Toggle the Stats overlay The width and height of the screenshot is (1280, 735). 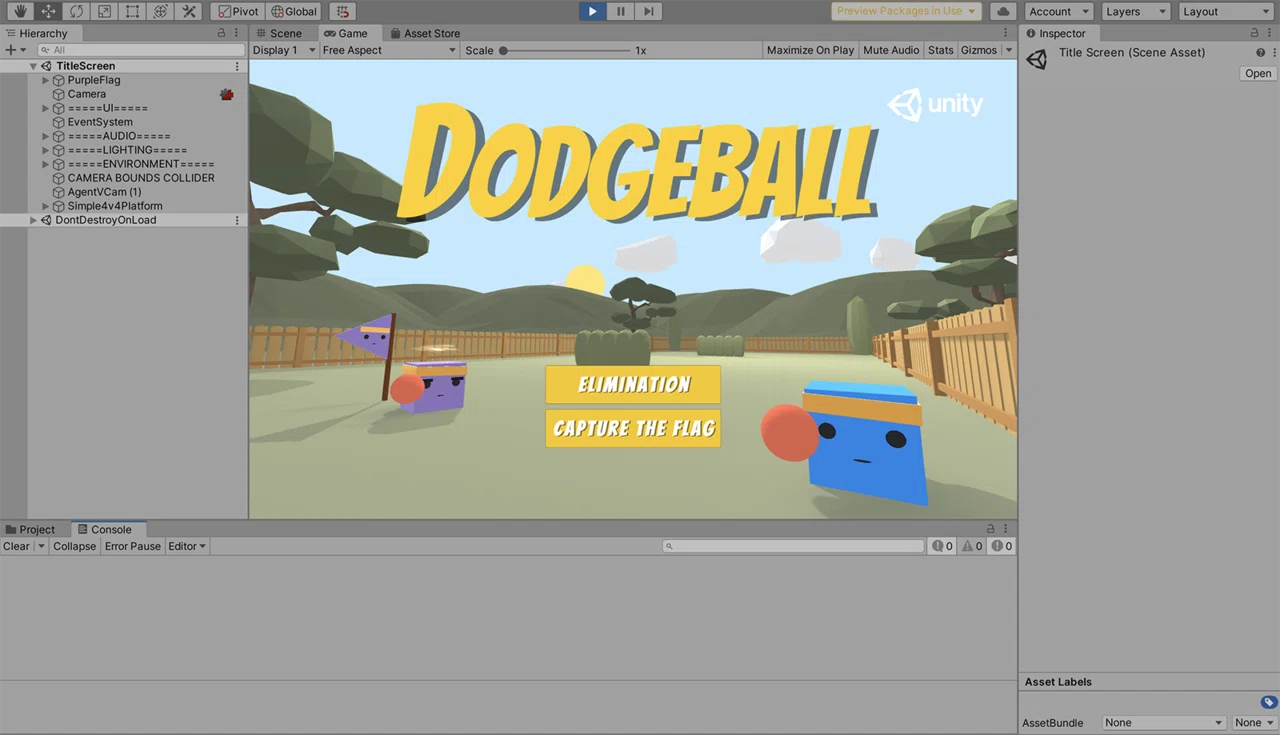(940, 50)
